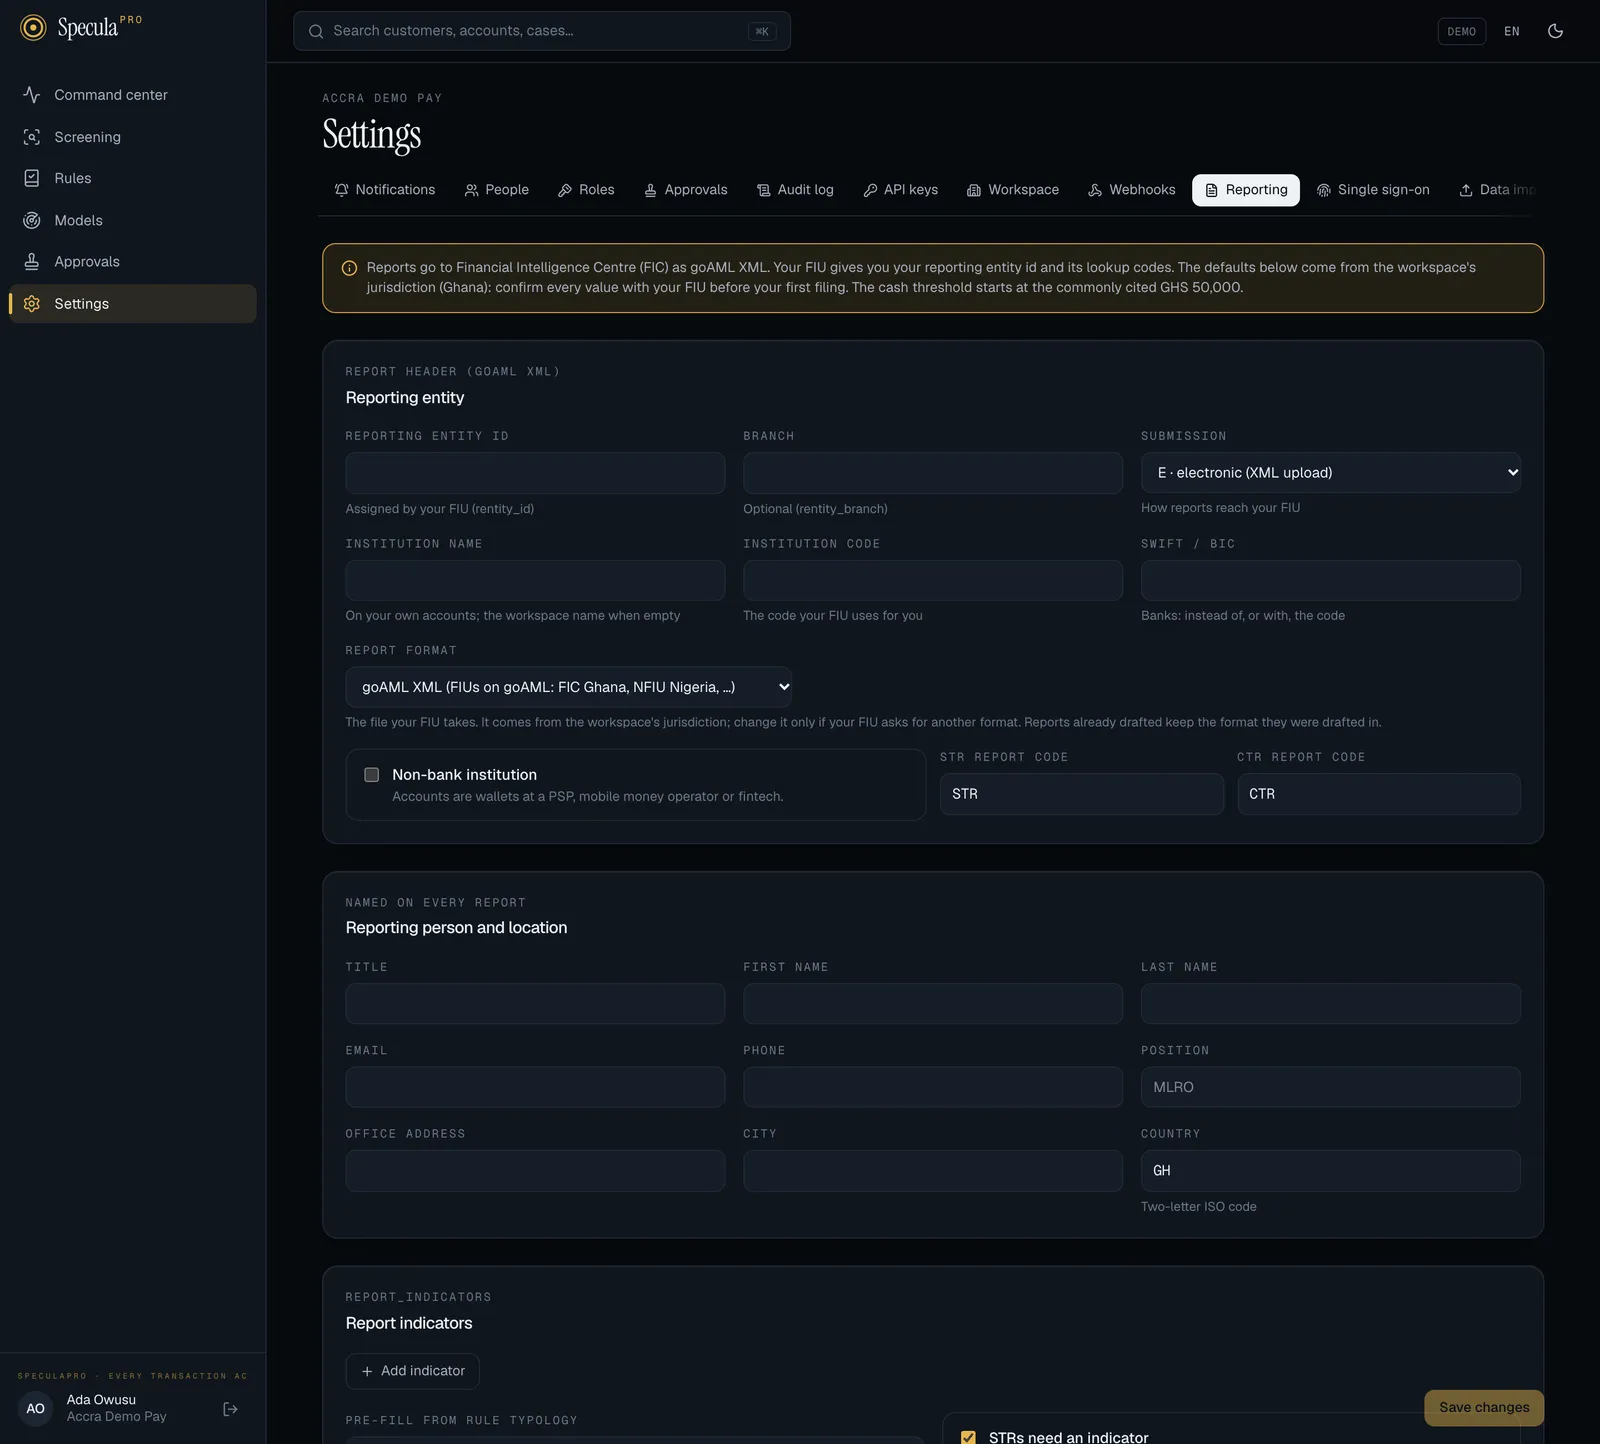1600x1444 pixels.
Task: Open the Audit log tab
Action: click(x=795, y=190)
